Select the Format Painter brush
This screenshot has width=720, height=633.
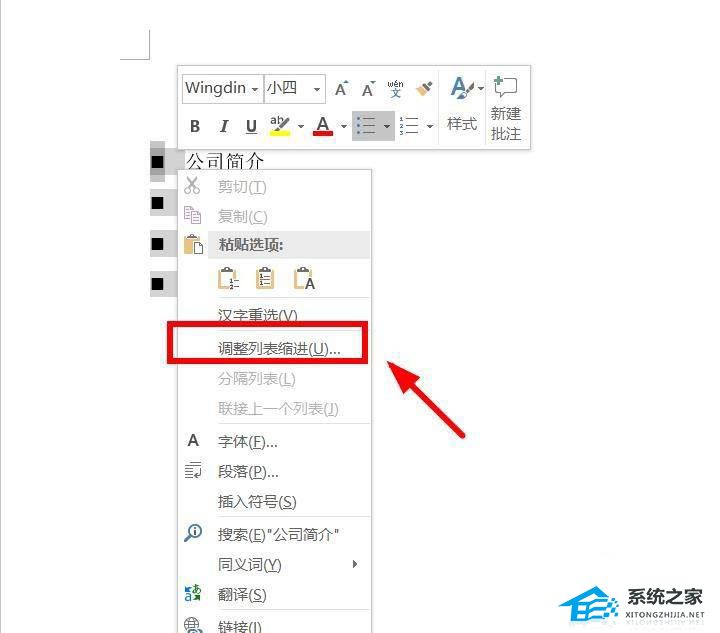pos(424,89)
